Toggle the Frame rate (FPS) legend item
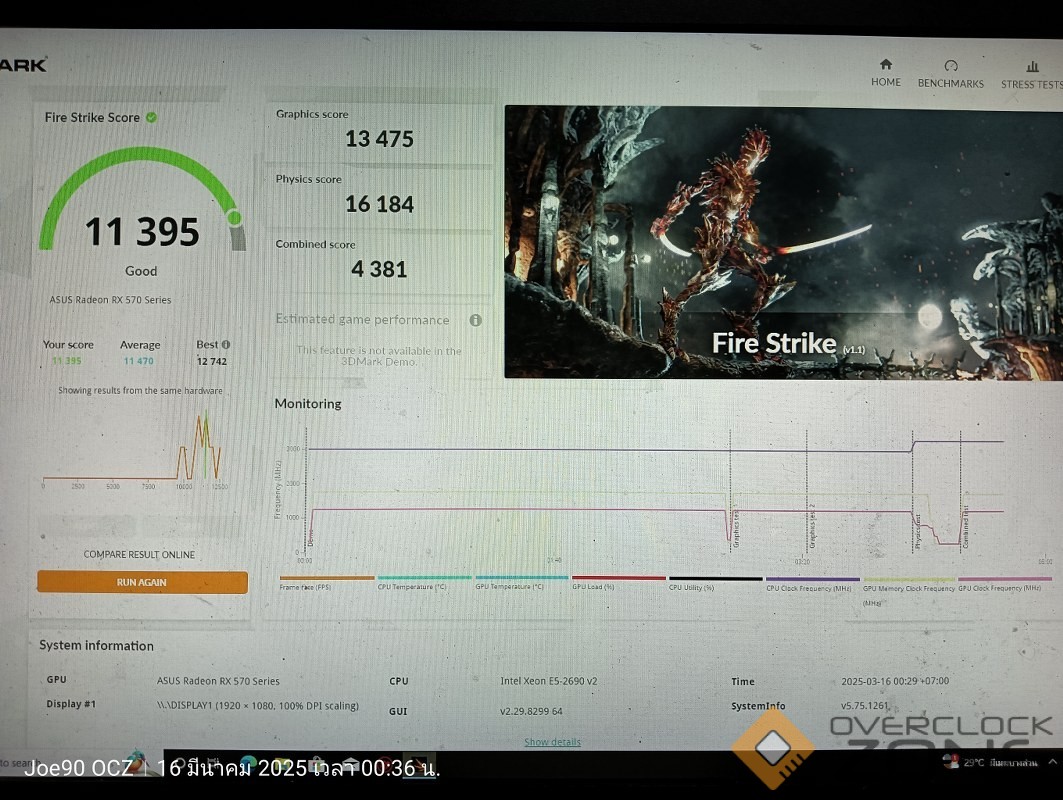This screenshot has height=800, width=1063. (327, 582)
